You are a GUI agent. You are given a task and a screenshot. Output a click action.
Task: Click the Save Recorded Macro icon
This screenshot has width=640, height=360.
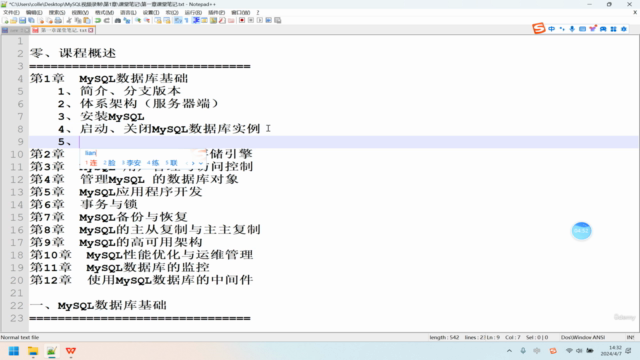(278, 20)
